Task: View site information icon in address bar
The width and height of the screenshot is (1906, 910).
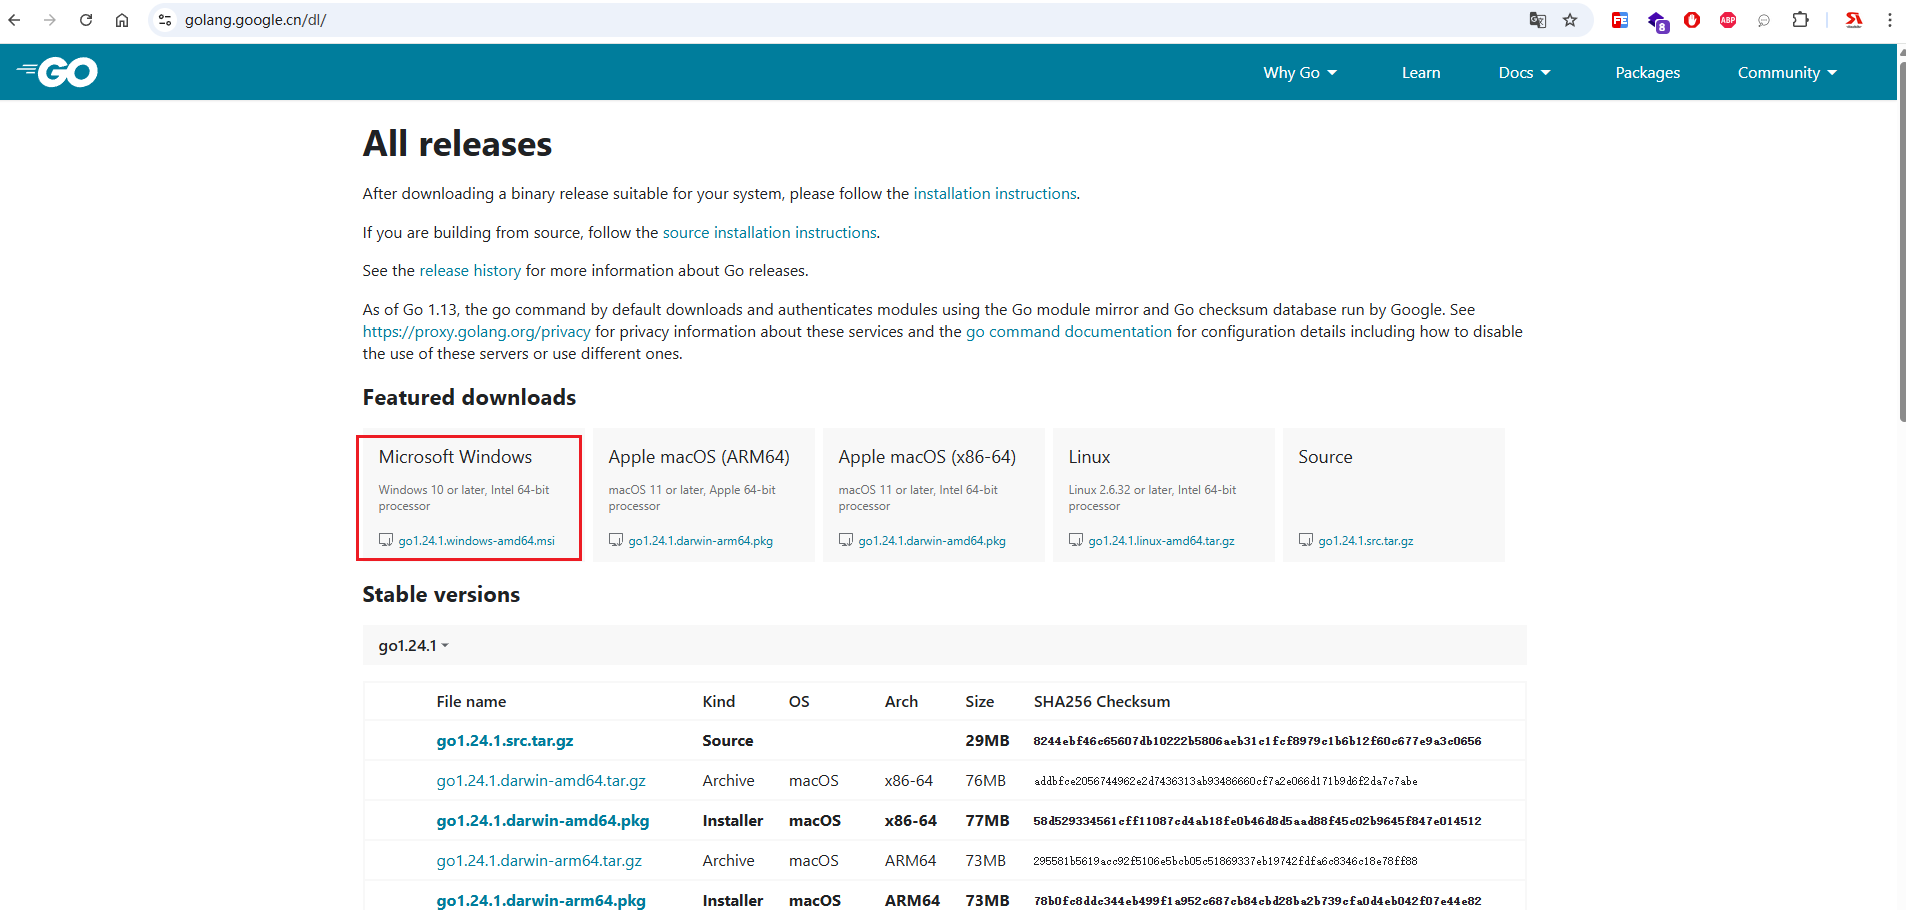Action: click(x=166, y=20)
